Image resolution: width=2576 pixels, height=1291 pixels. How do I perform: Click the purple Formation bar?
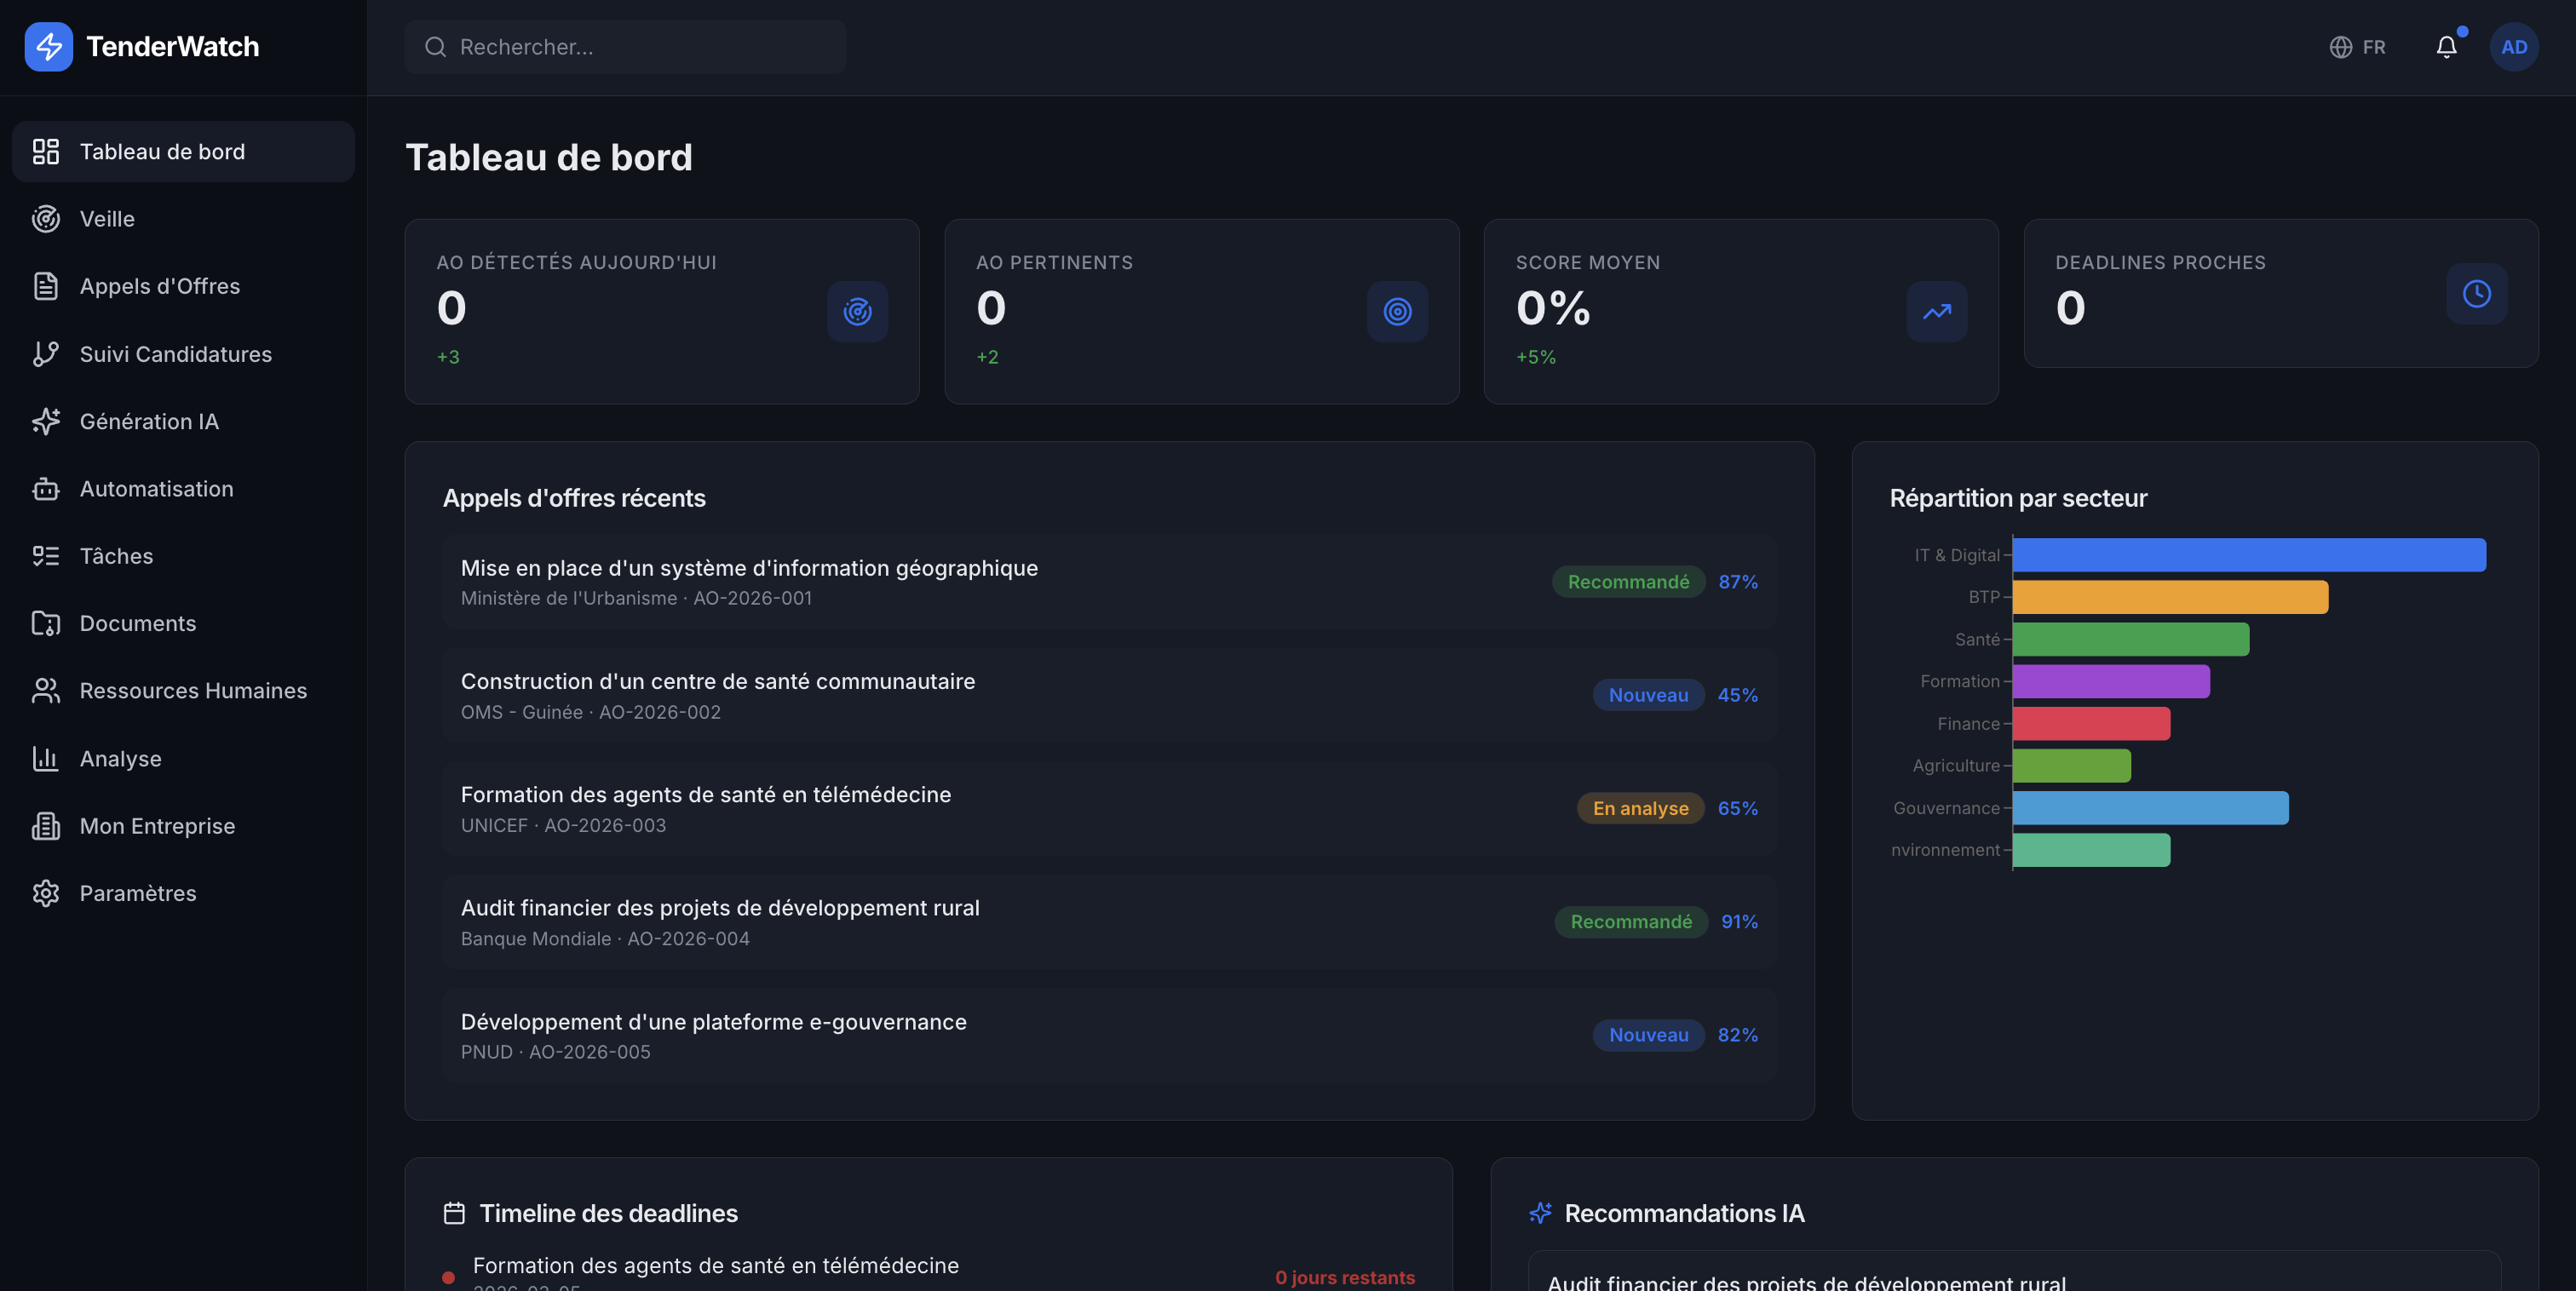point(2111,681)
